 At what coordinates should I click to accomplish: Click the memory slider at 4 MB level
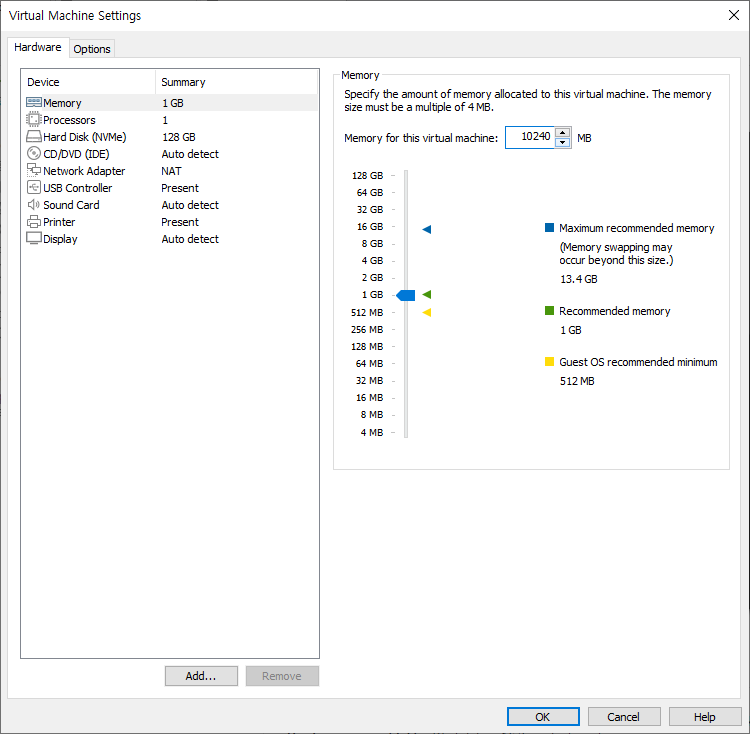tap(406, 432)
